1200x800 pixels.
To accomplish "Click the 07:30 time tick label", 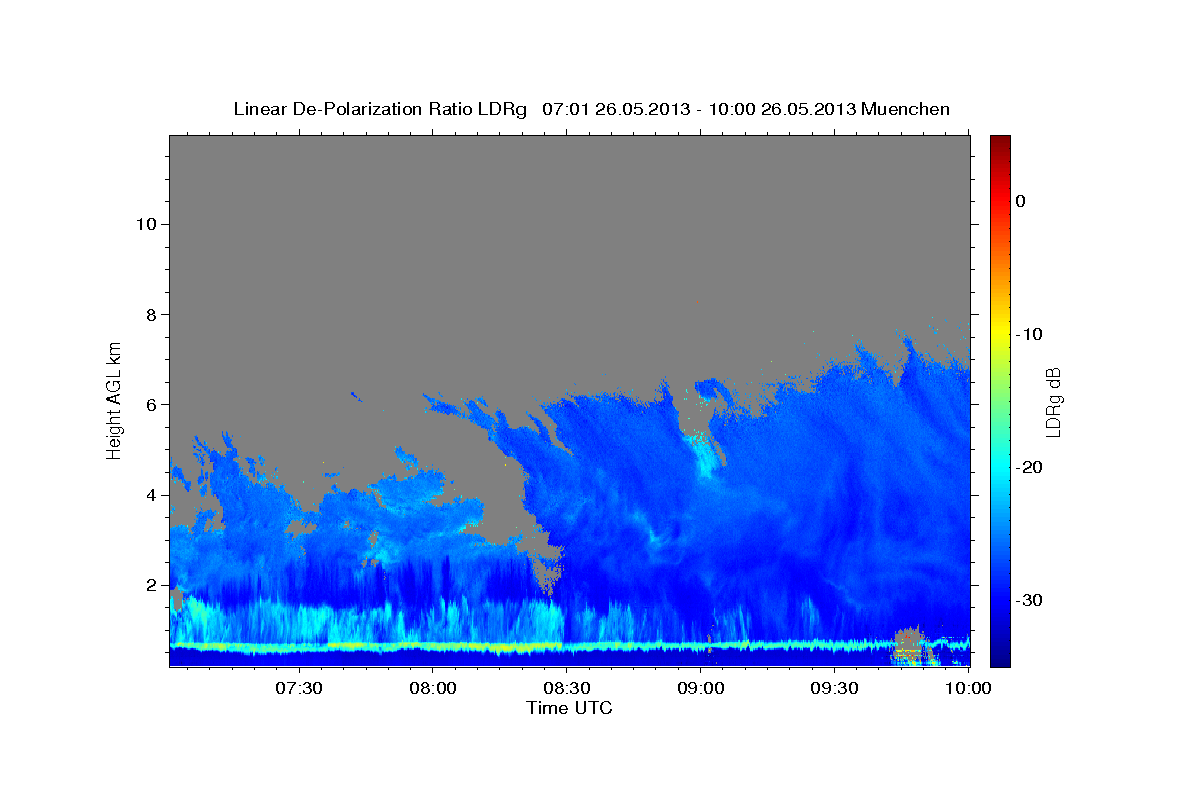I will coord(298,689).
